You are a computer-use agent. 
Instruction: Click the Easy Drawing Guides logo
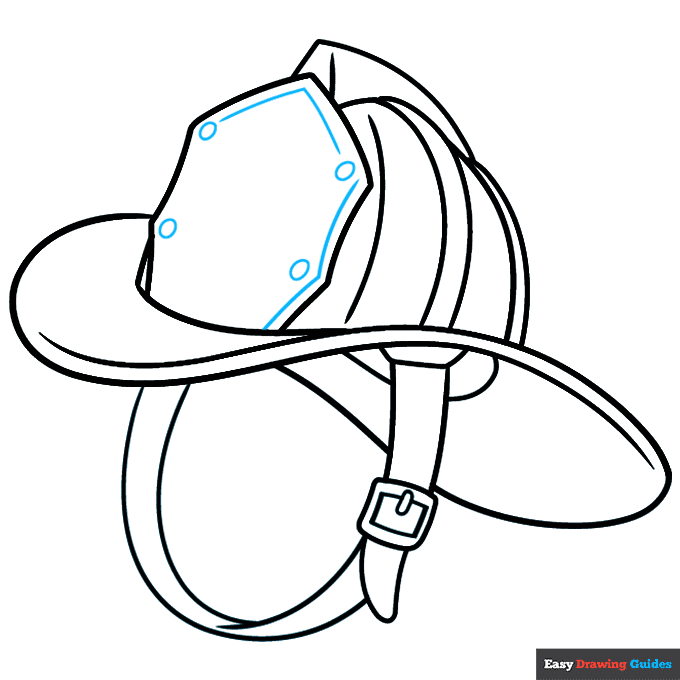[607, 664]
